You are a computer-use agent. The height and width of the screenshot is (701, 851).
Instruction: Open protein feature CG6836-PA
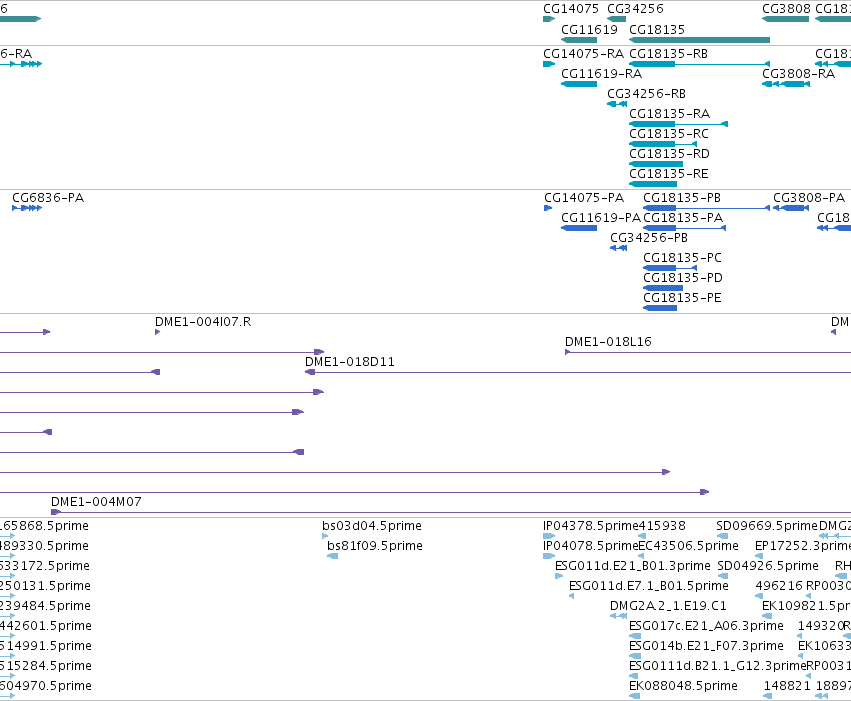point(27,208)
